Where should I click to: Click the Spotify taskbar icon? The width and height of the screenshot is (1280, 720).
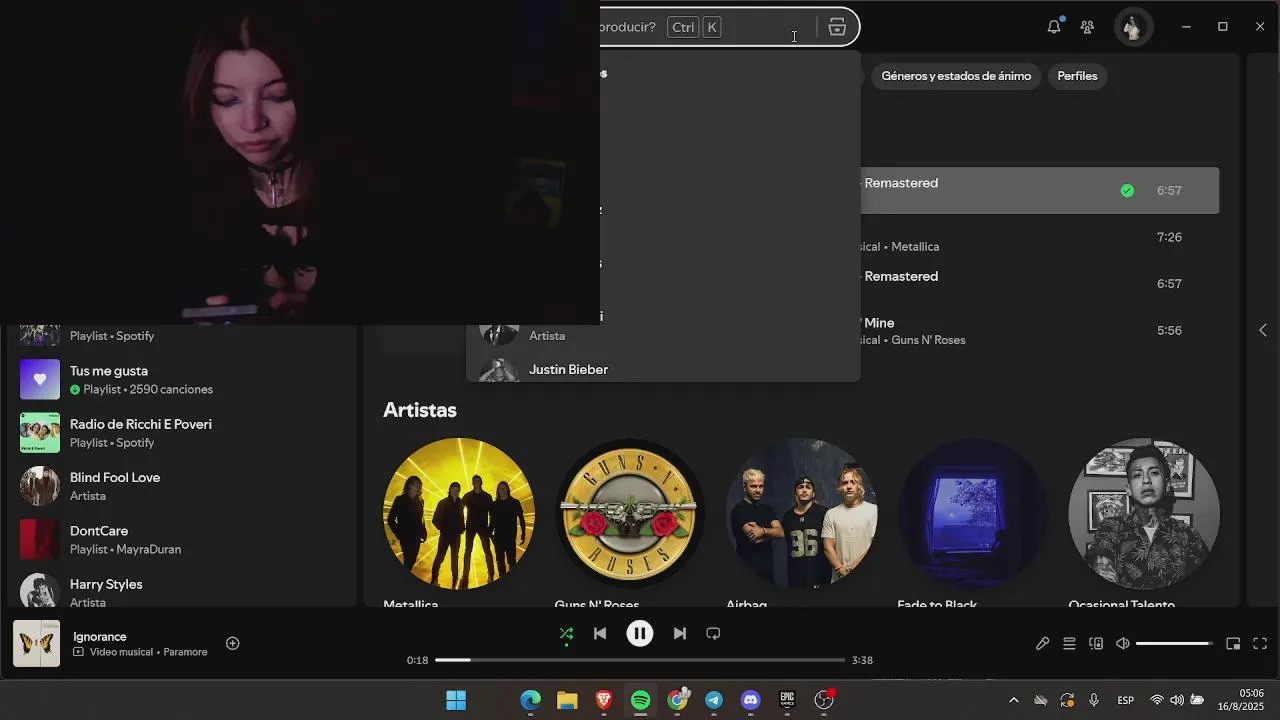pos(641,700)
